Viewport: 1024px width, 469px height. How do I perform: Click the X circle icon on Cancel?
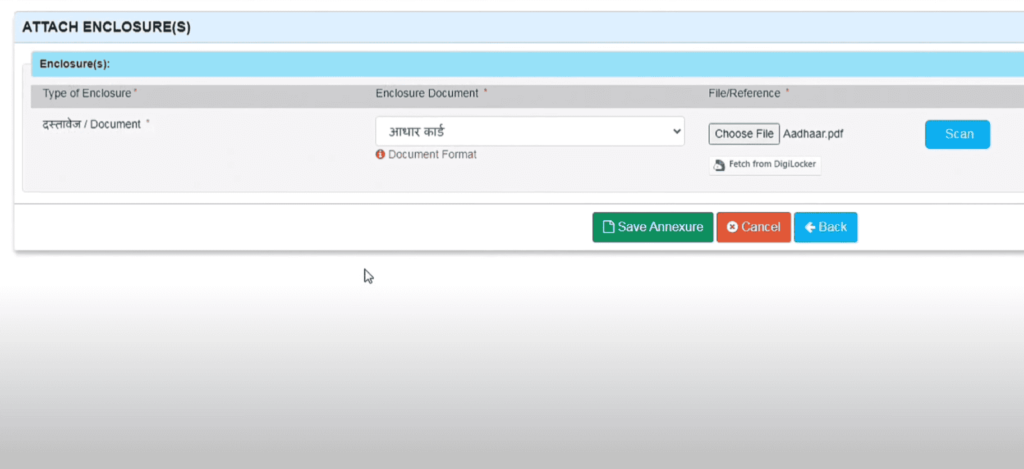tap(732, 227)
